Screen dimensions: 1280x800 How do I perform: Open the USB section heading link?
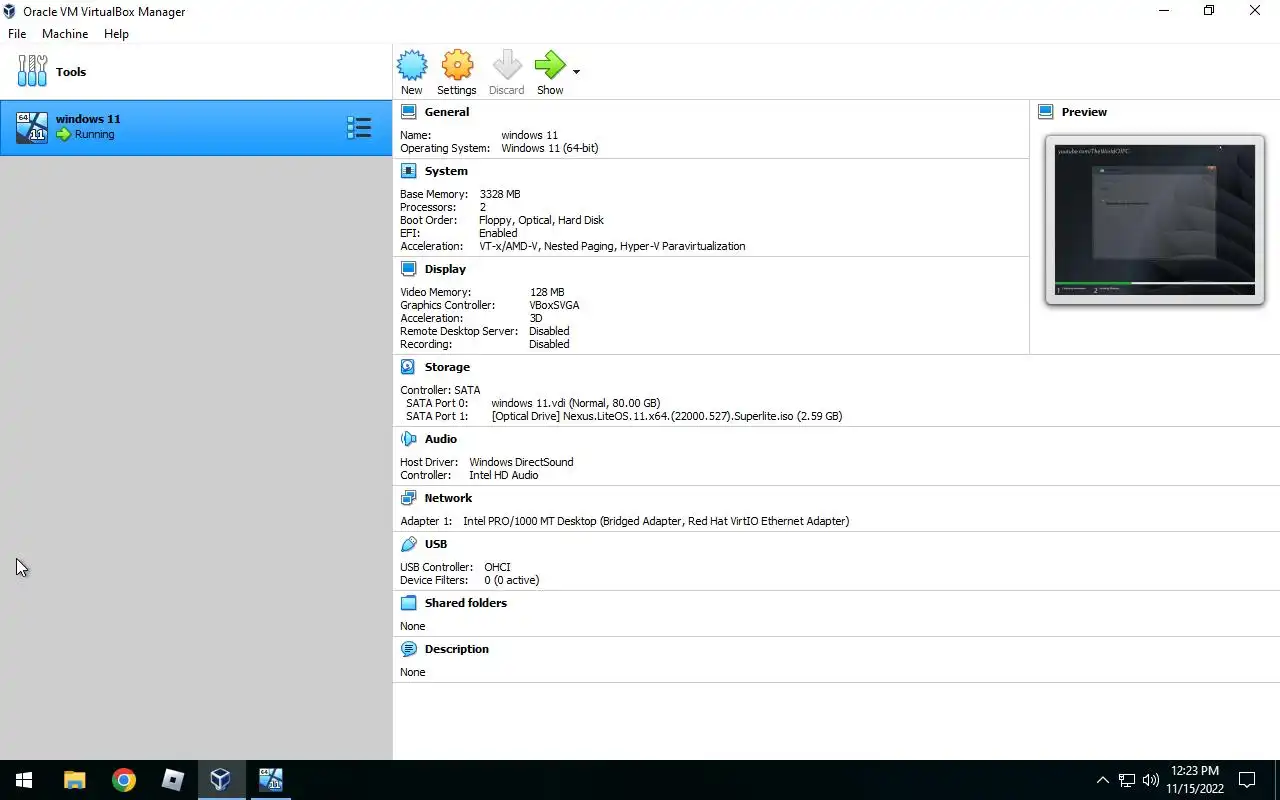pos(436,544)
